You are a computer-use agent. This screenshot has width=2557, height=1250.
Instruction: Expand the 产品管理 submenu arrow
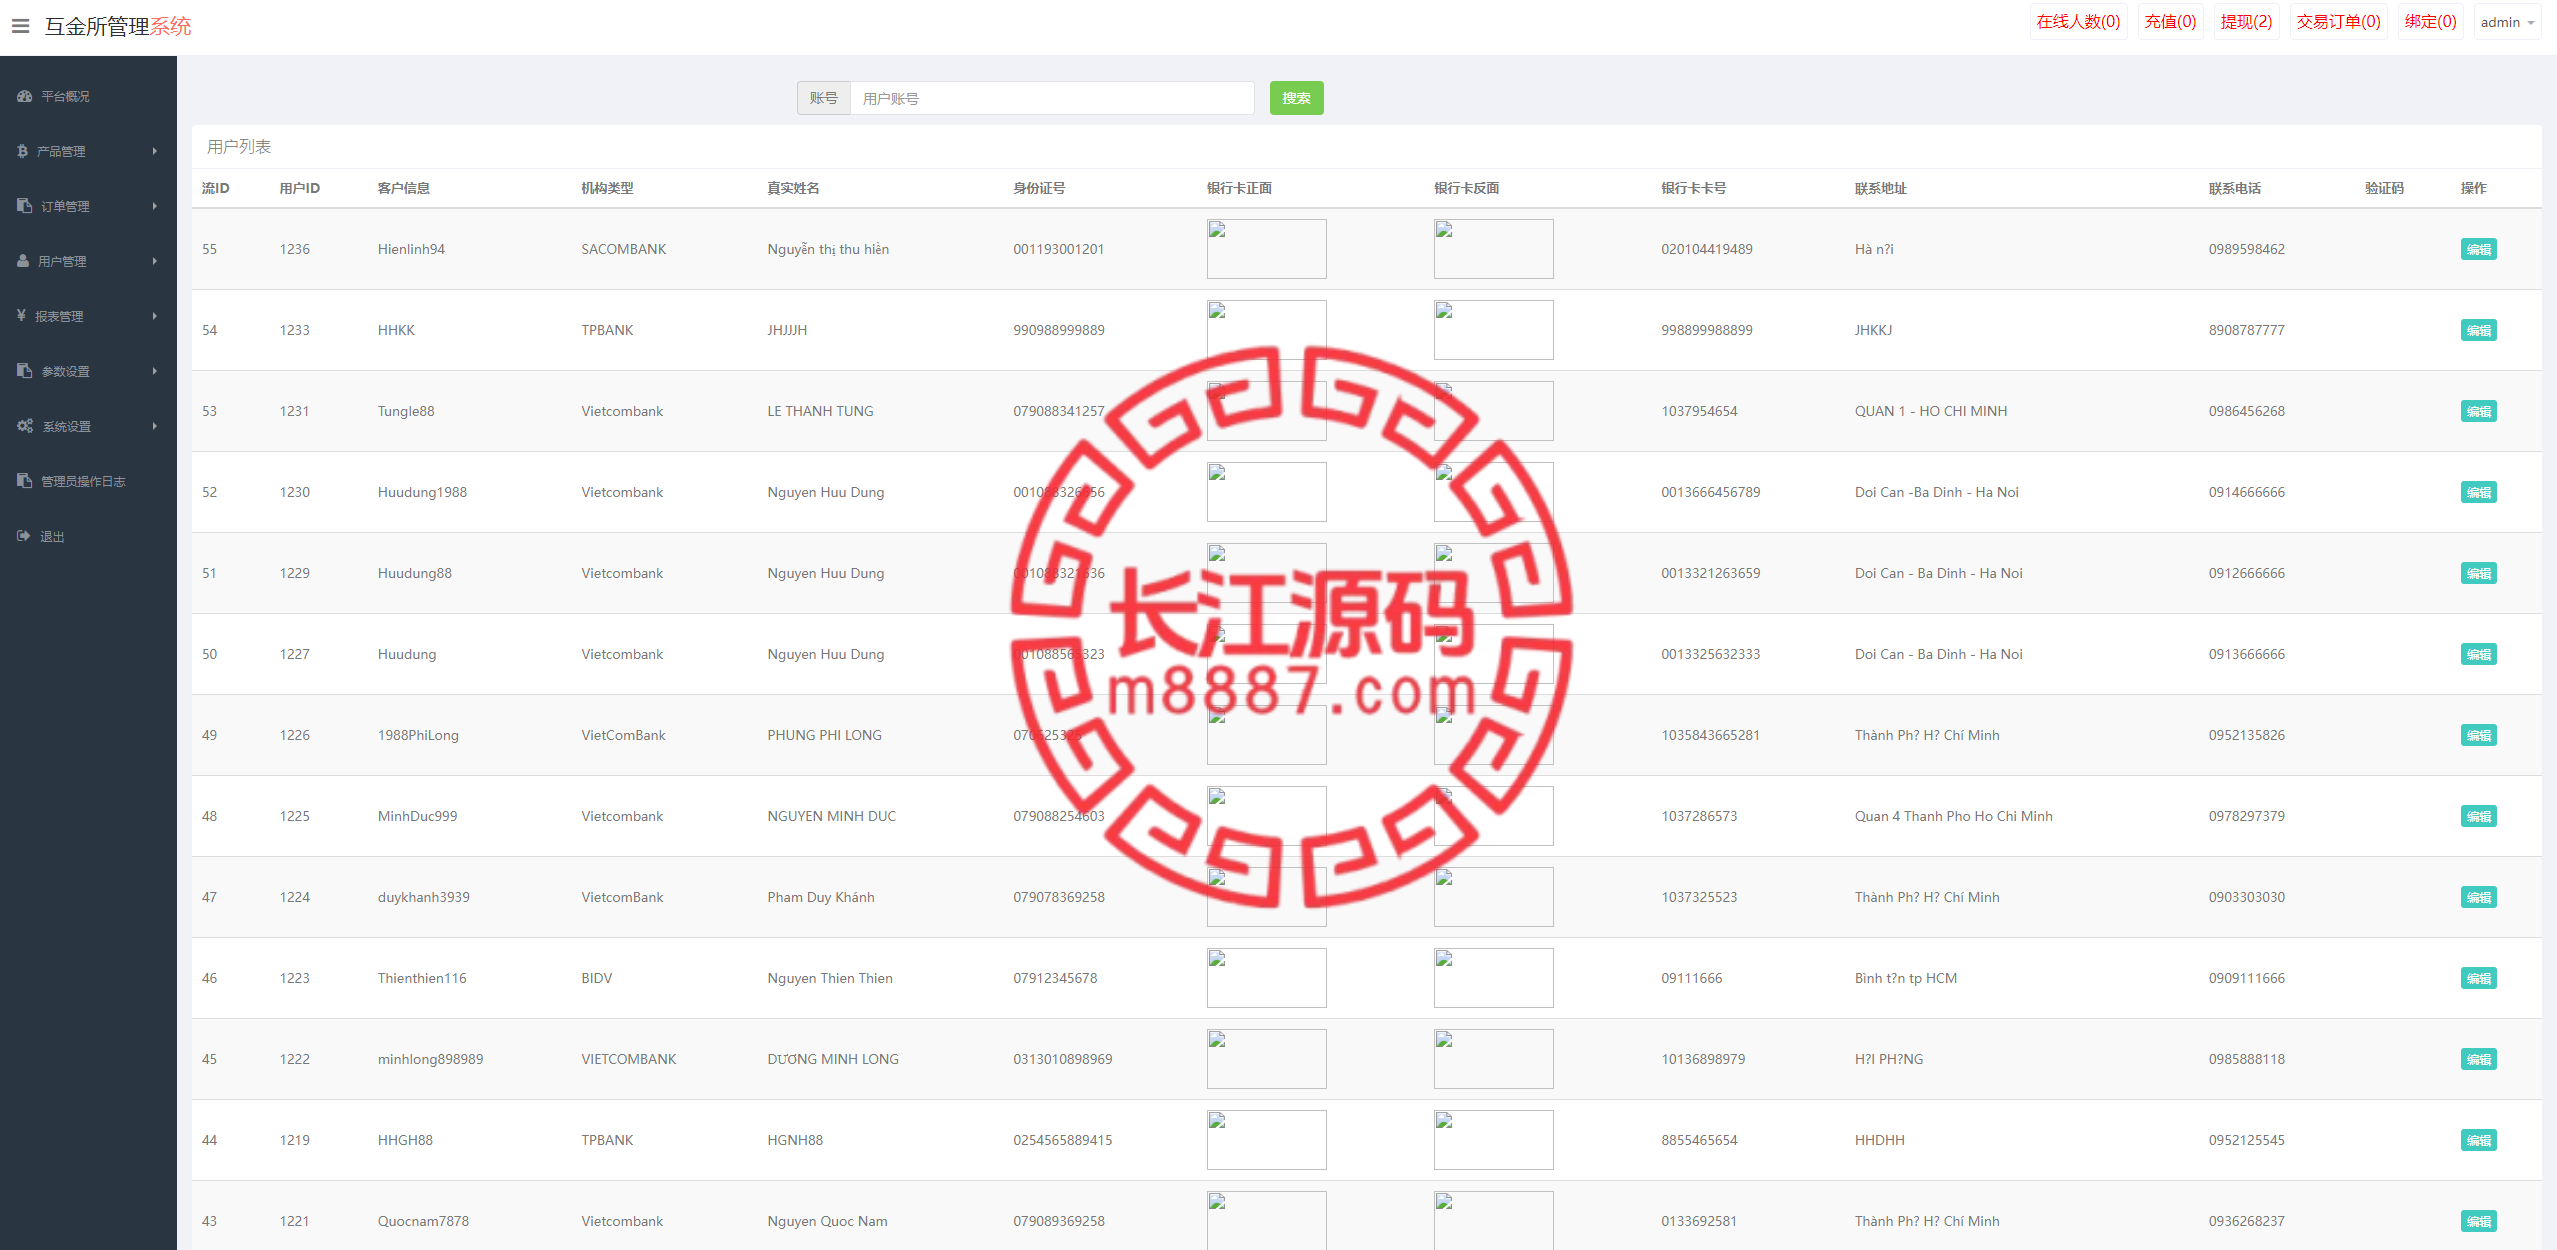[x=155, y=151]
